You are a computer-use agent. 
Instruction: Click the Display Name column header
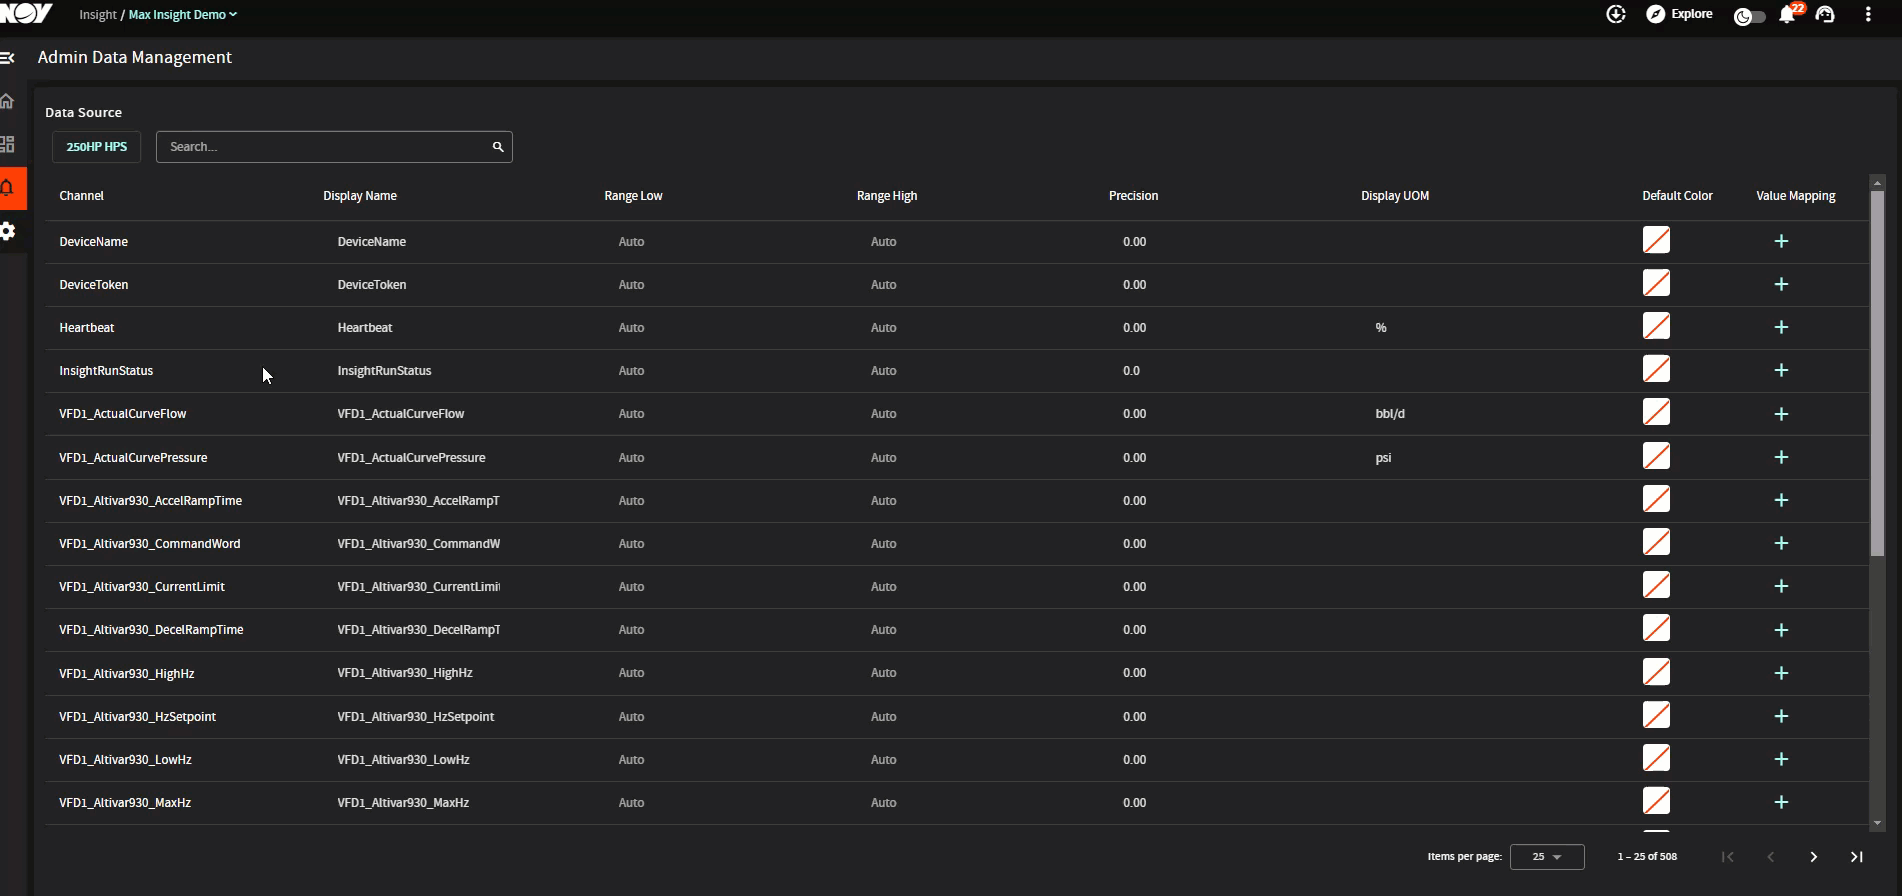(360, 196)
